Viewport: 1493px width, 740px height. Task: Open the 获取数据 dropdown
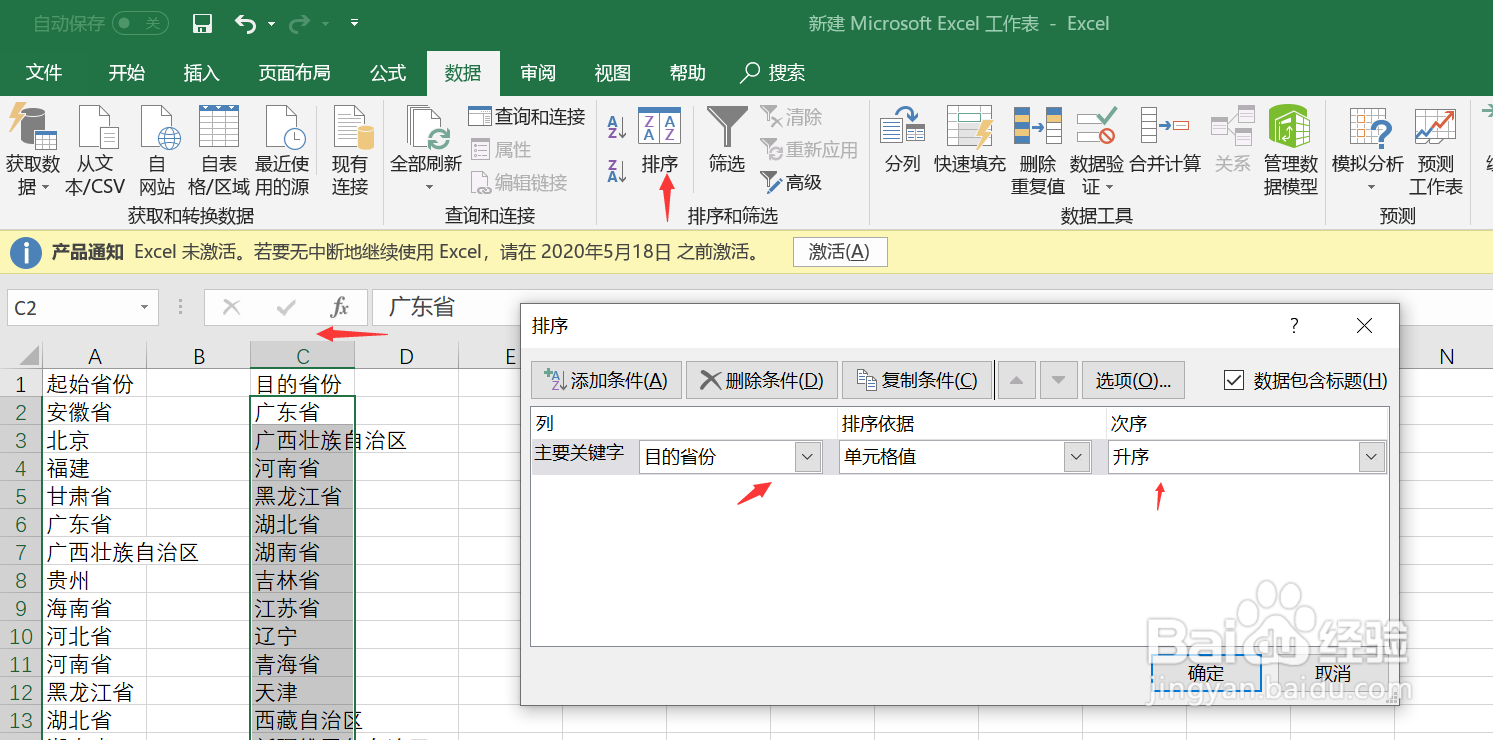tap(33, 150)
